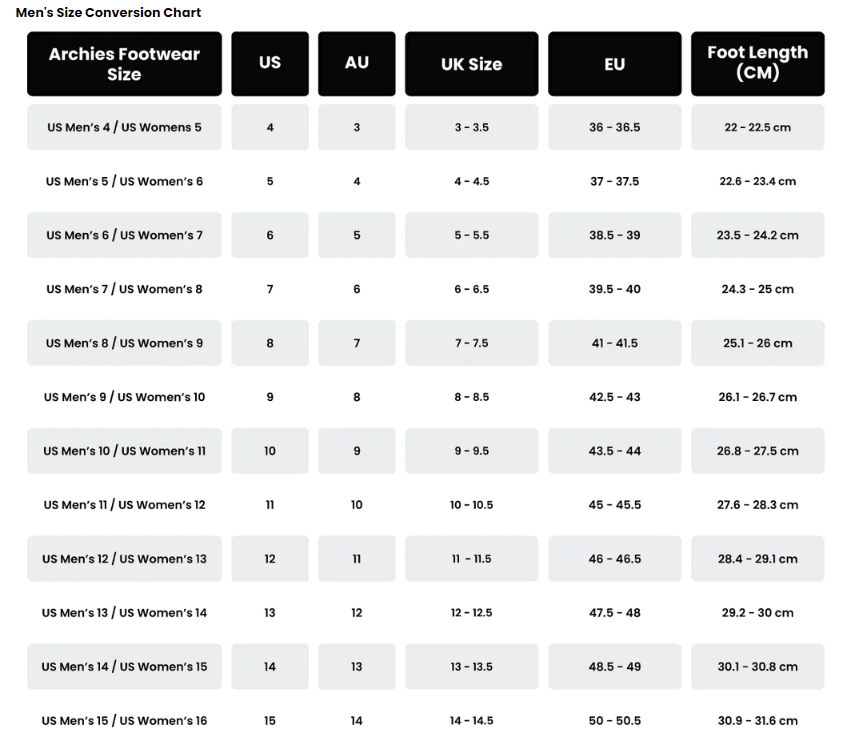The width and height of the screenshot is (847, 741).
Task: Click the UK size 10 - 10.5 cell
Action: [x=471, y=505]
